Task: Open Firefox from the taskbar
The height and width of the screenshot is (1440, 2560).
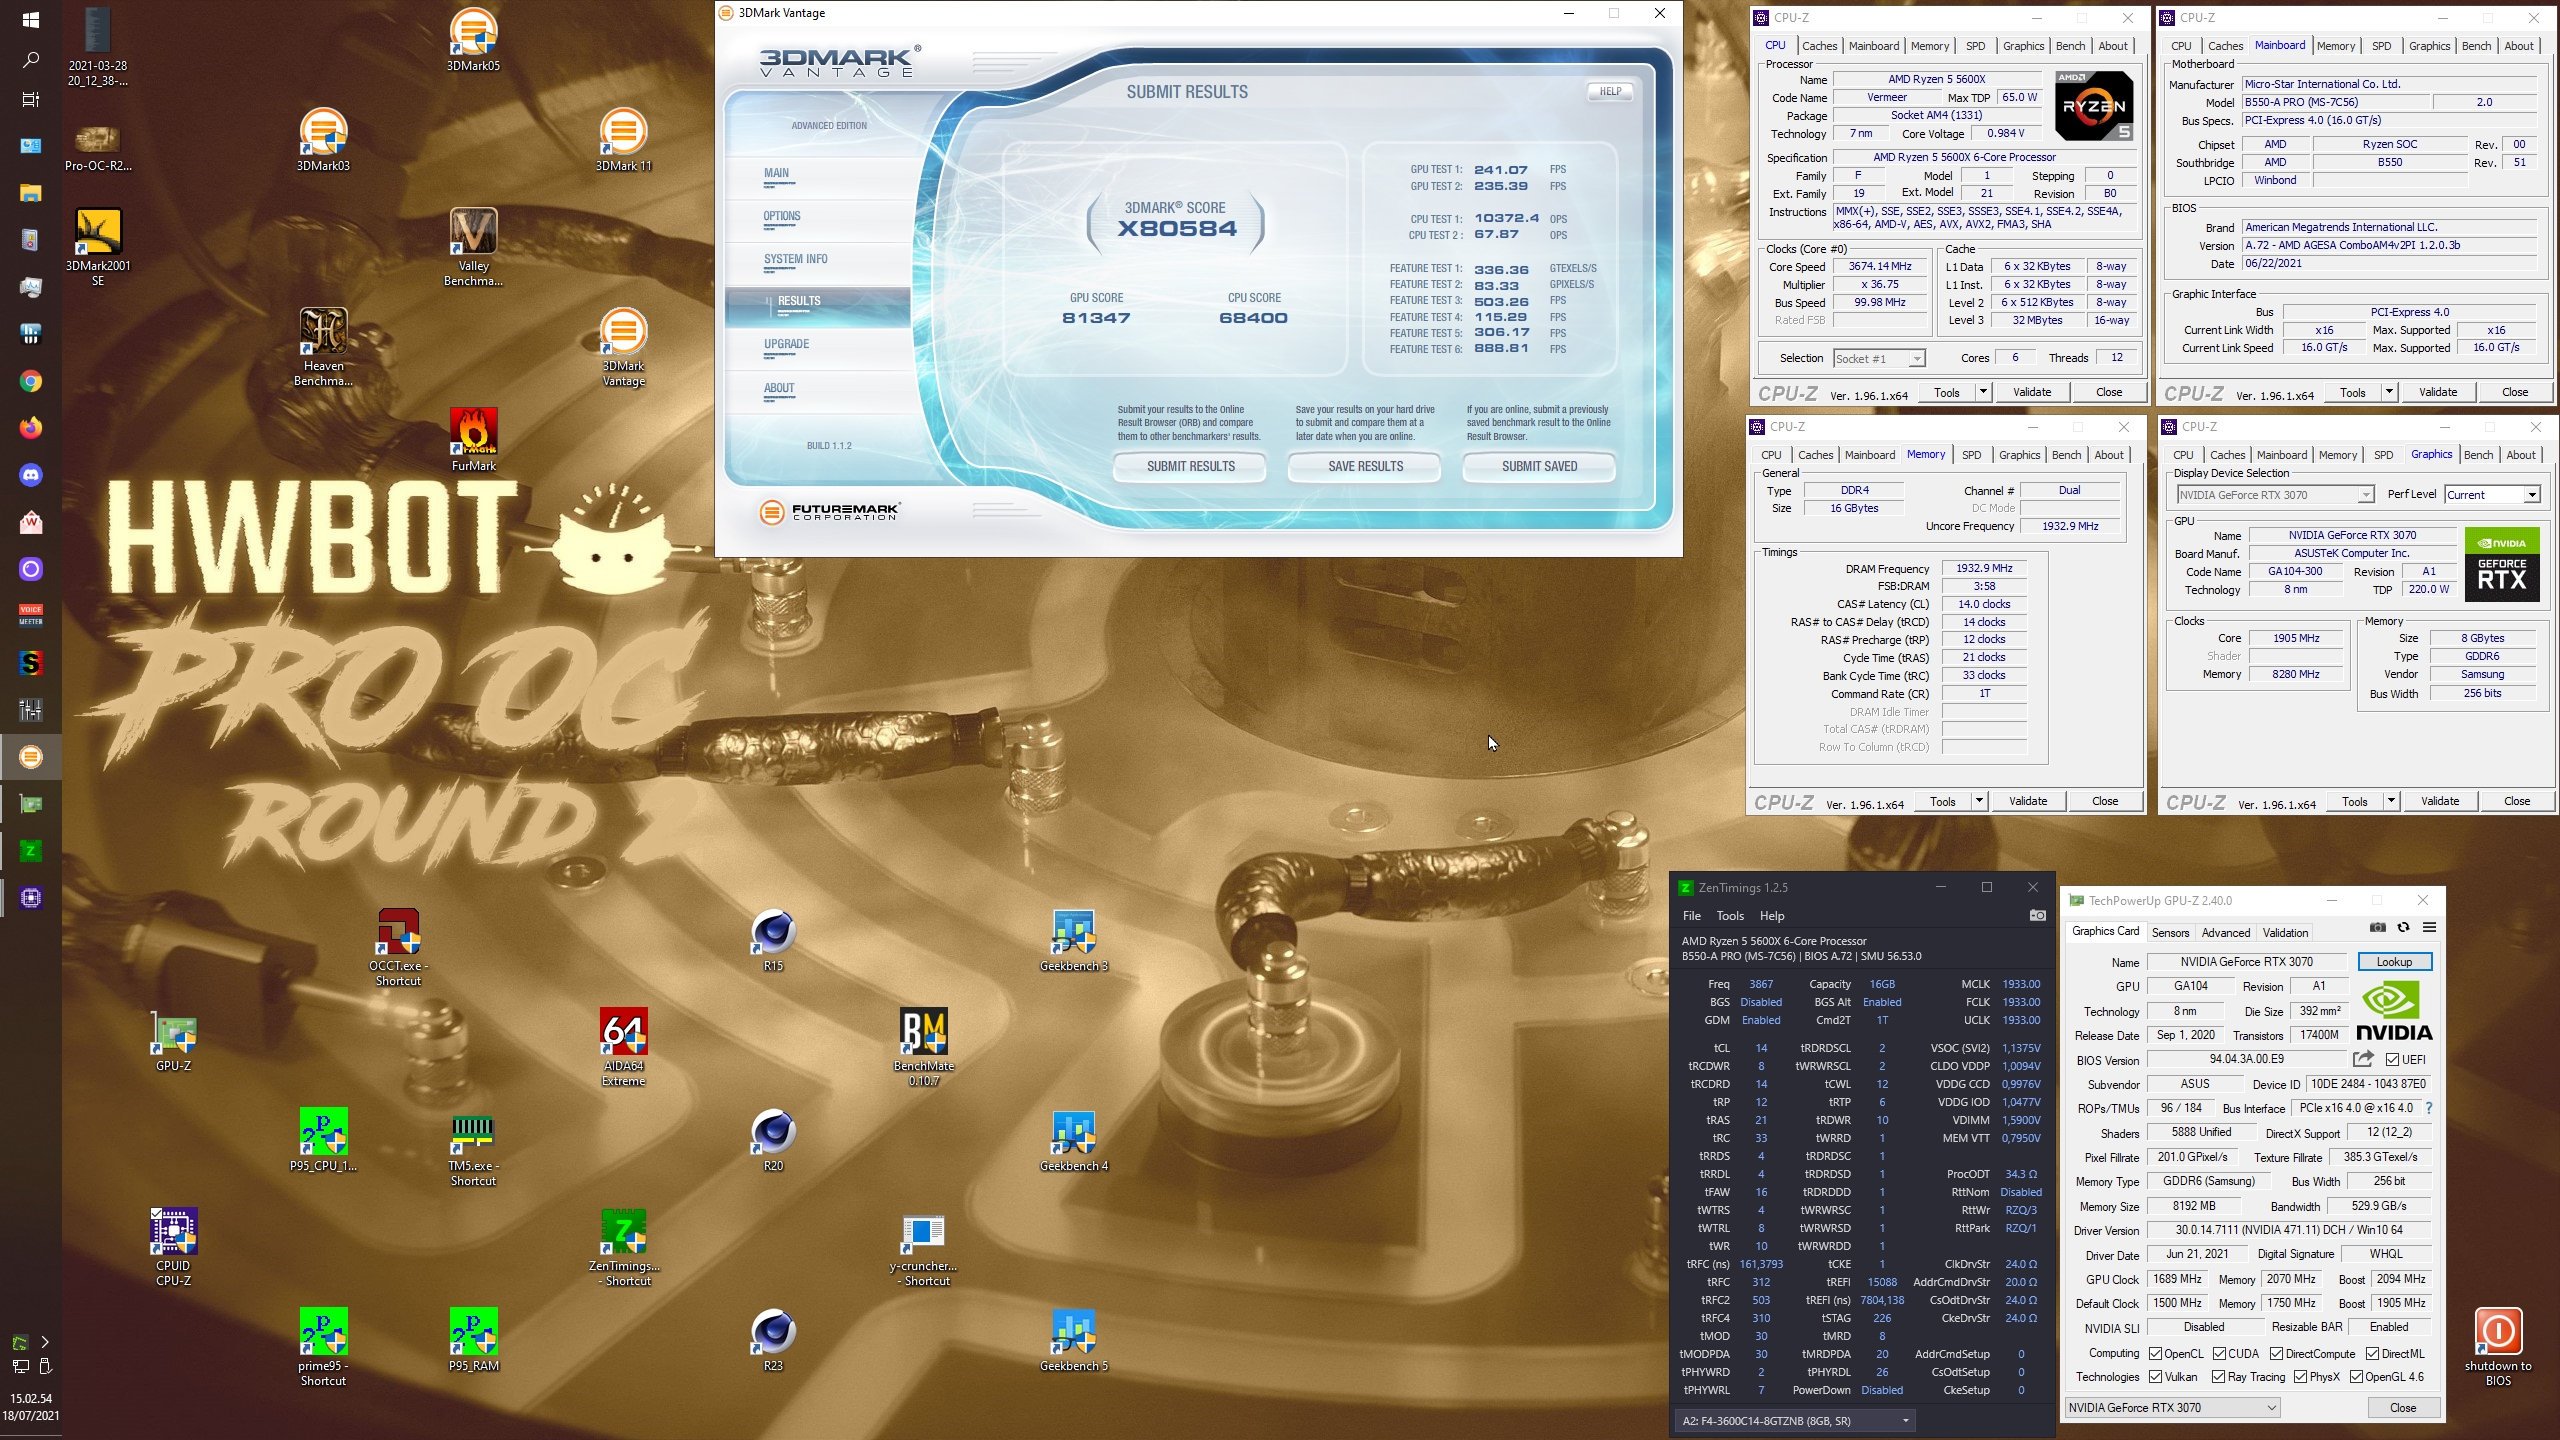Action: pos(31,428)
